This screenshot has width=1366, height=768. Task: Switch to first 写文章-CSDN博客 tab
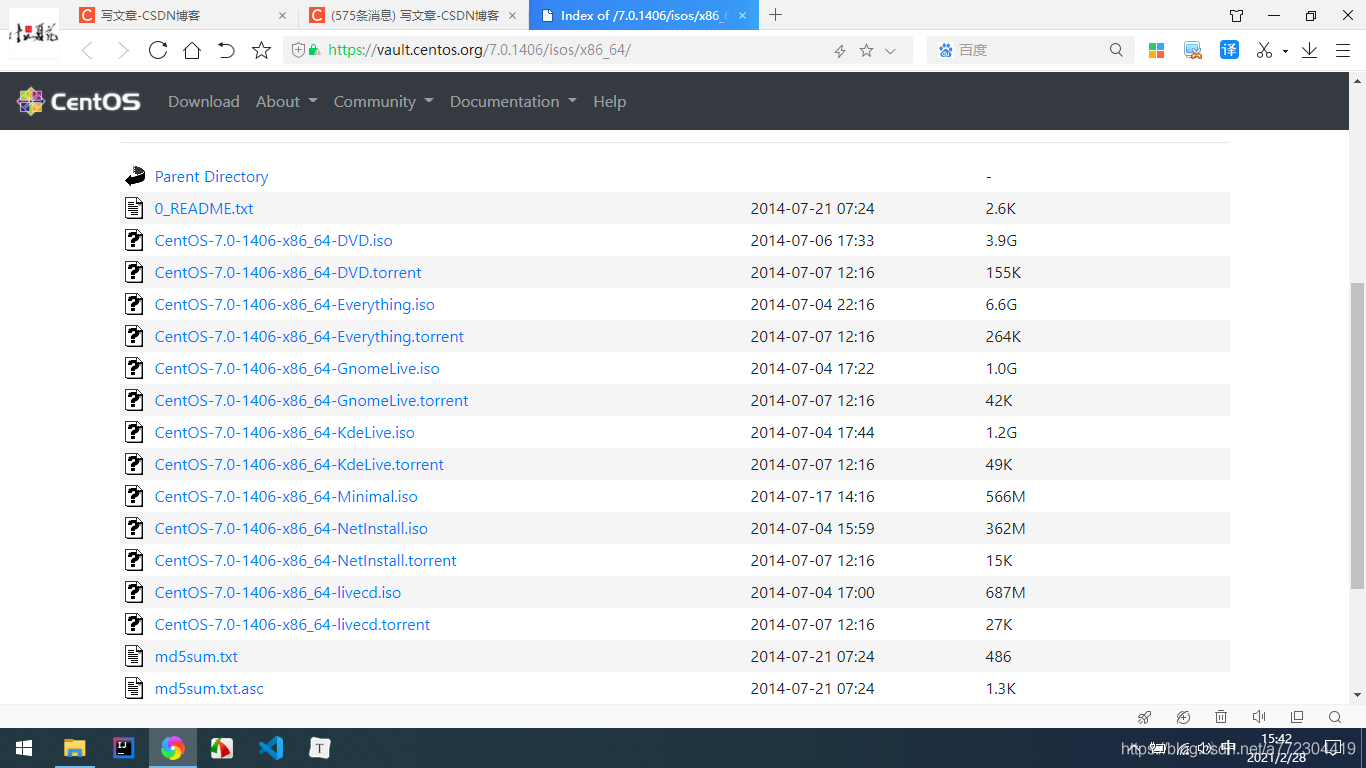(x=182, y=15)
